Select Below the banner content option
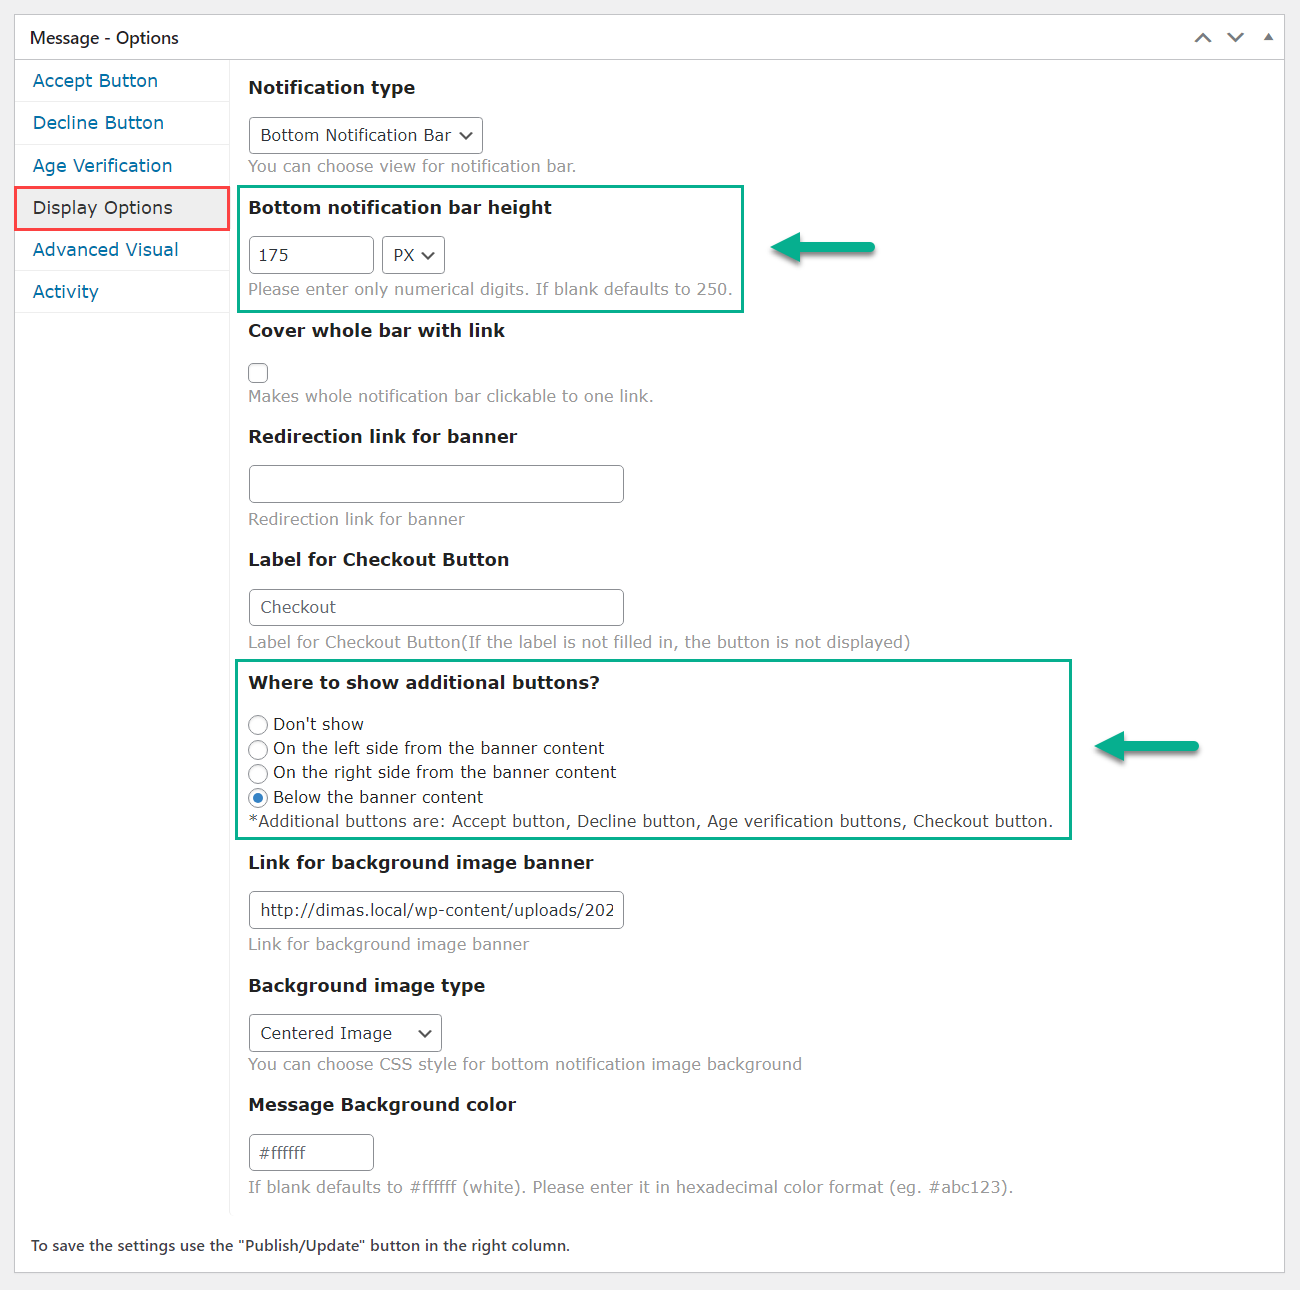The image size is (1300, 1290). (x=258, y=798)
